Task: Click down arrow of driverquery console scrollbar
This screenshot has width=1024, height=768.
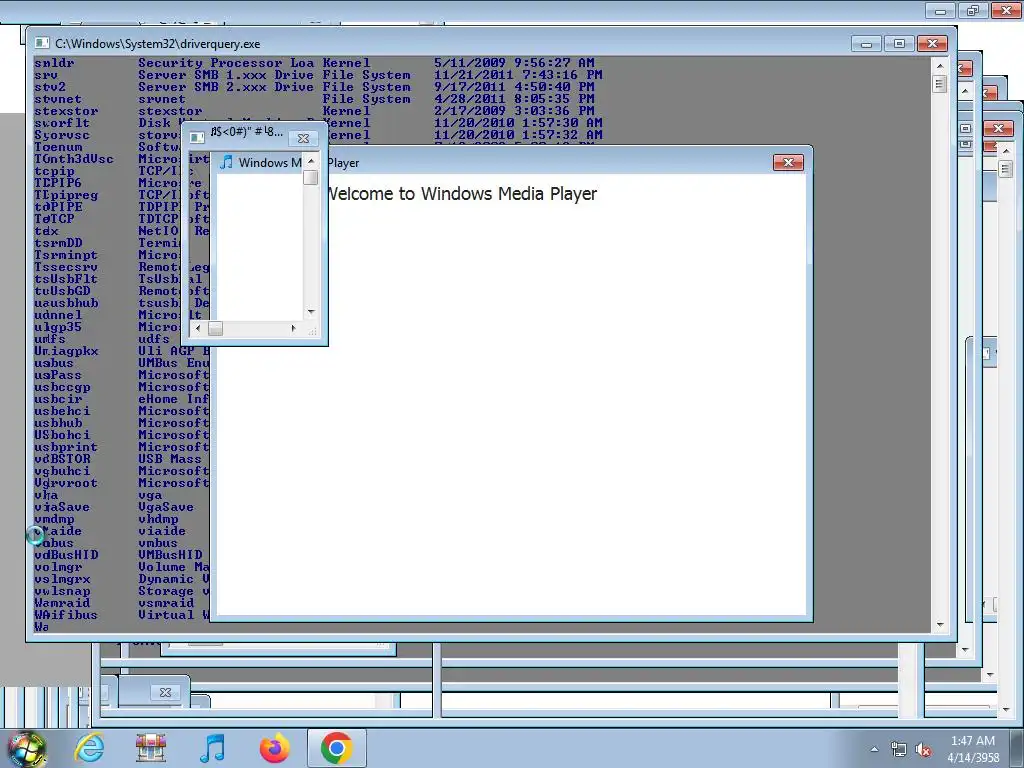Action: pyautogui.click(x=940, y=625)
